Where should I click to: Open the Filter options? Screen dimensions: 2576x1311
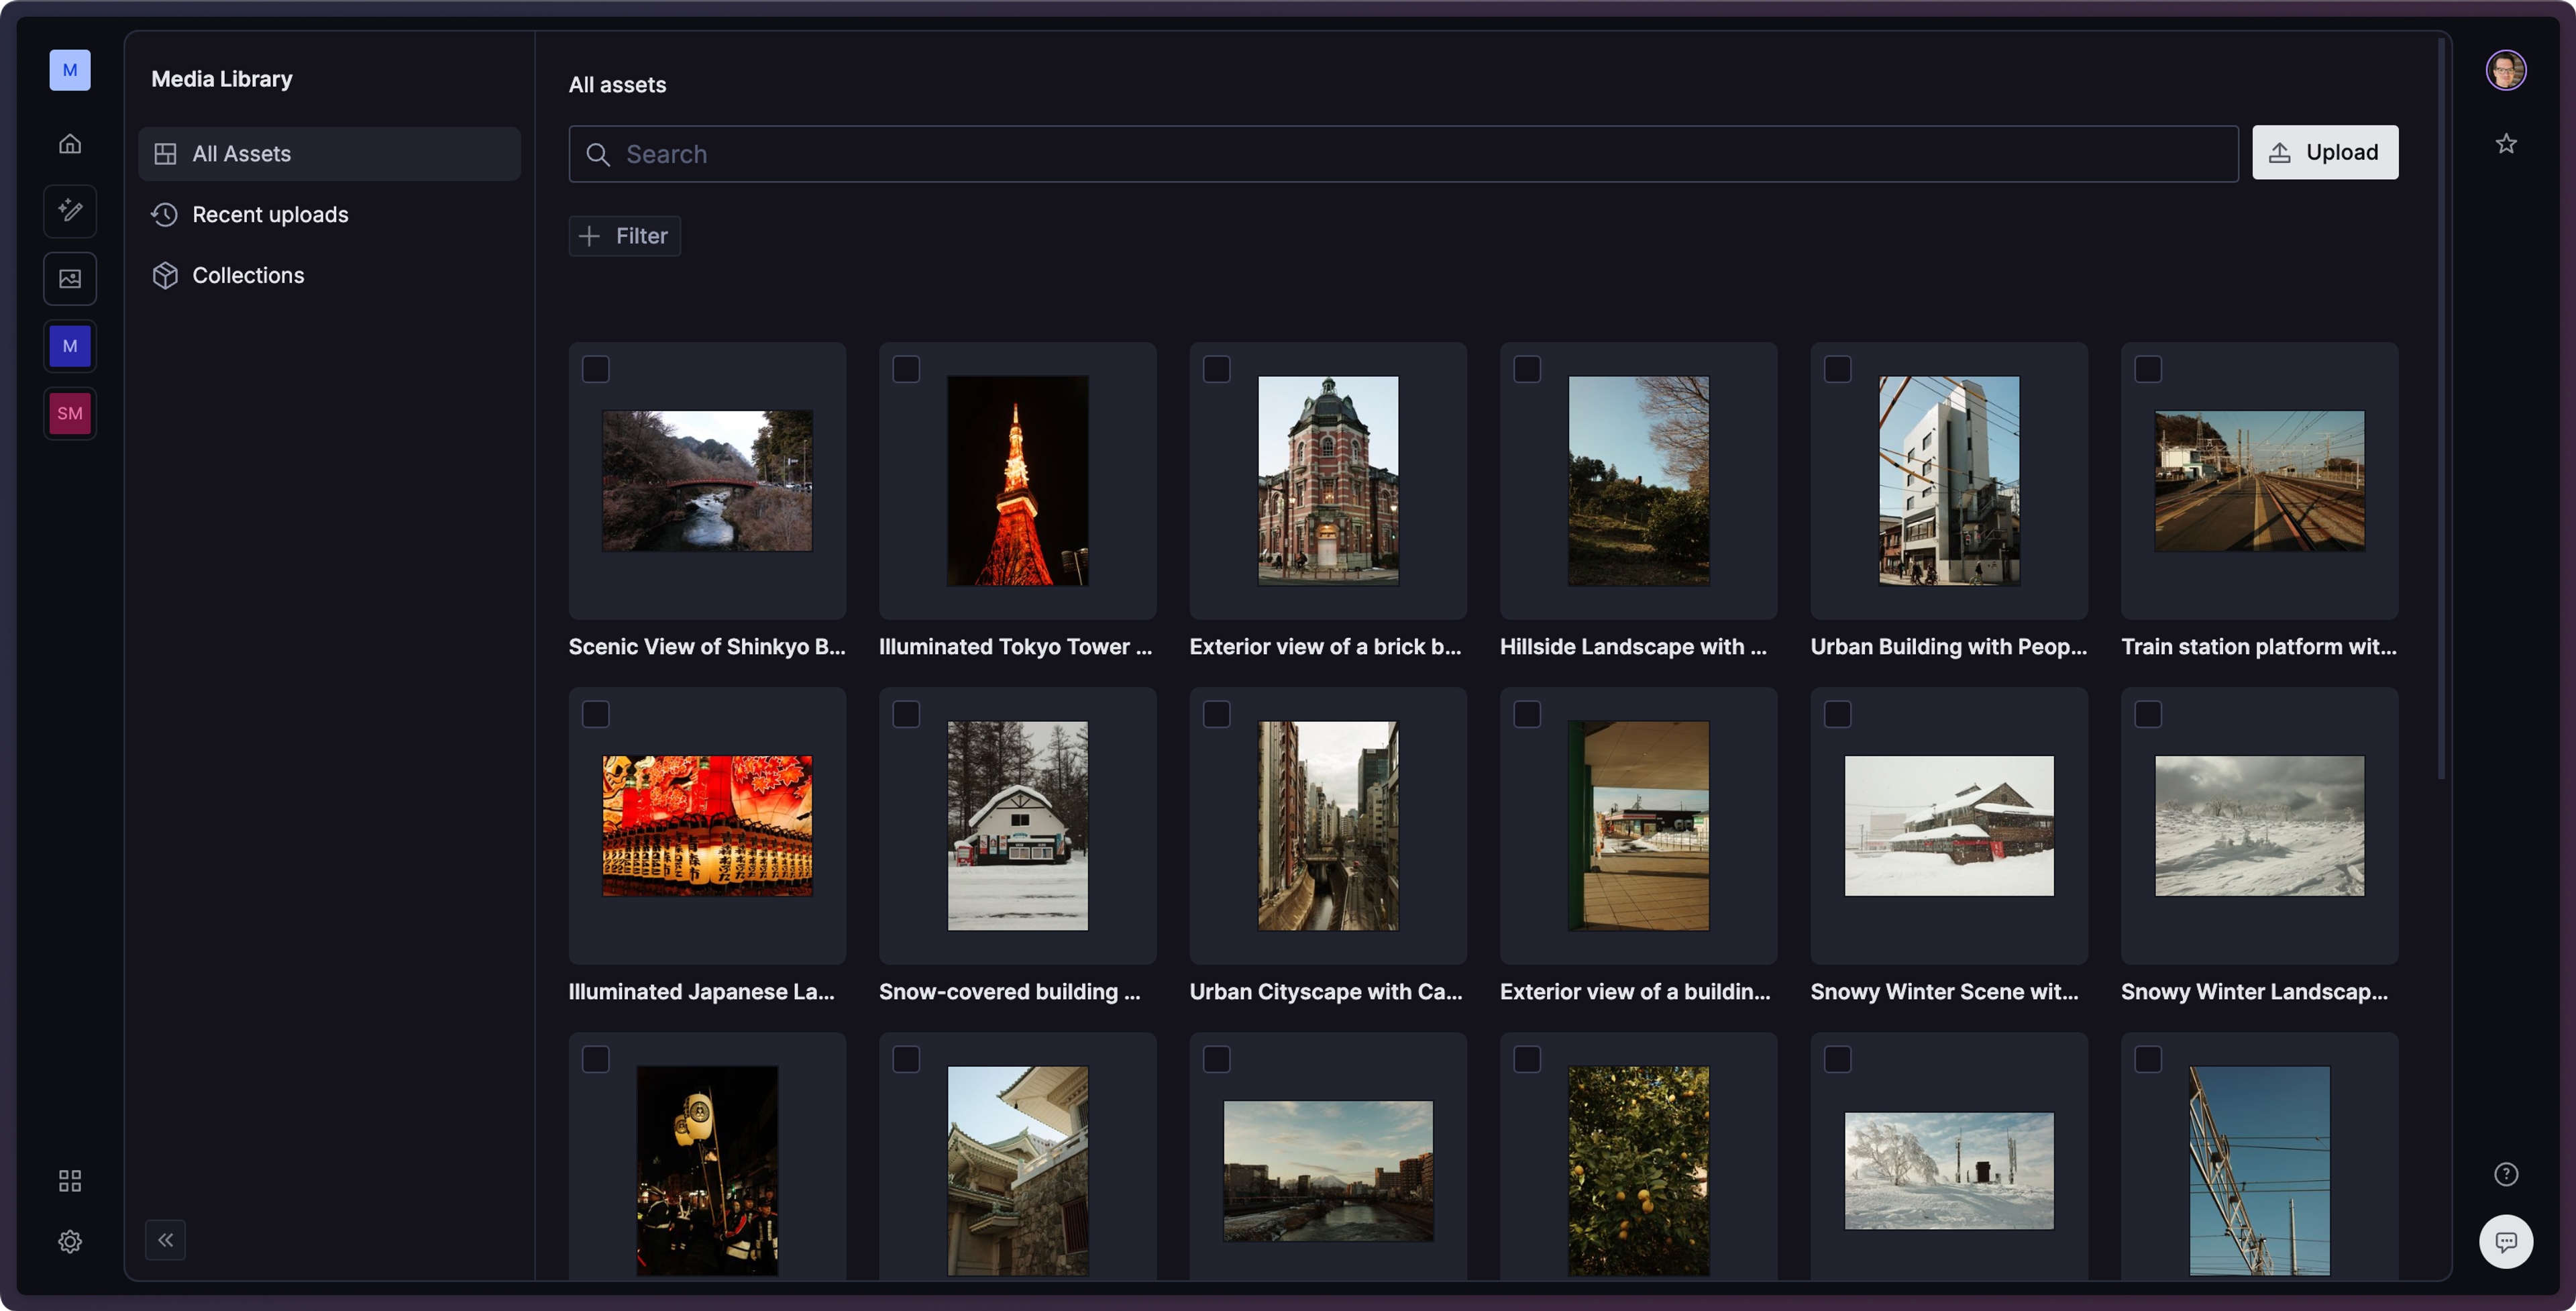[x=625, y=236]
